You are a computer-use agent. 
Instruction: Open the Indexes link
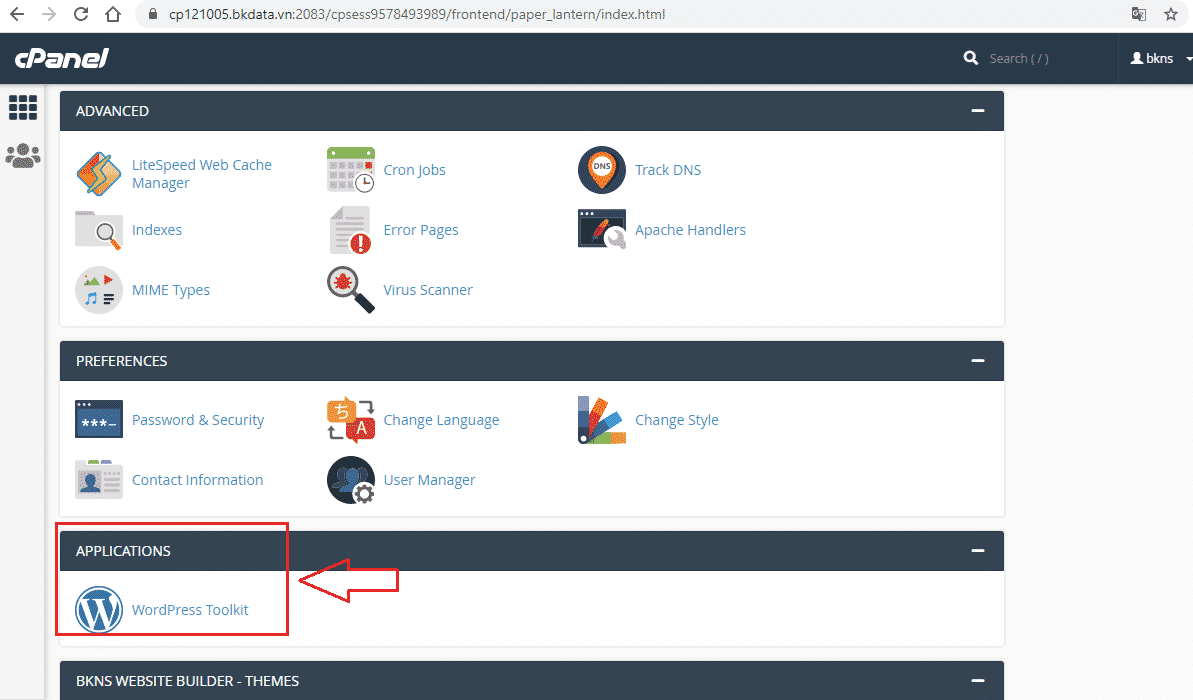(x=157, y=230)
